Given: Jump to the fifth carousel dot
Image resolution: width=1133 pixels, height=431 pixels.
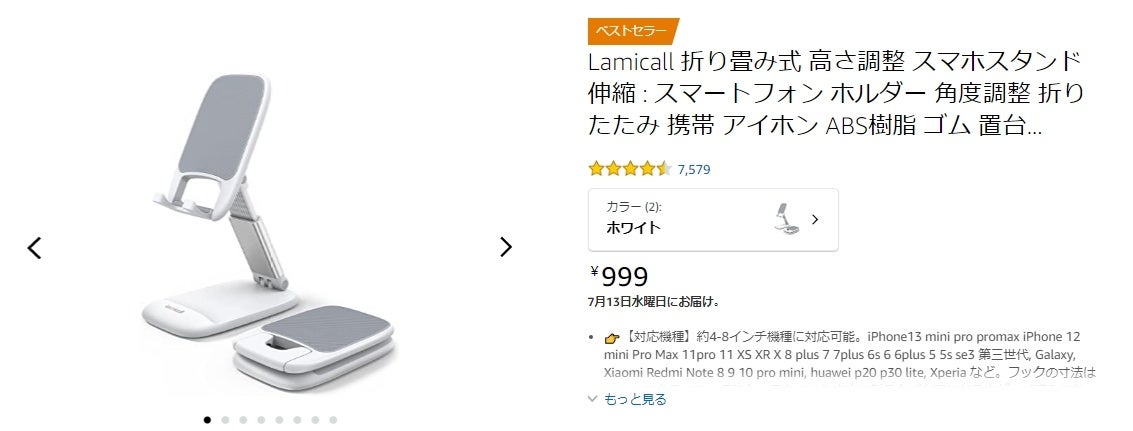Looking at the screenshot, I should [x=279, y=420].
